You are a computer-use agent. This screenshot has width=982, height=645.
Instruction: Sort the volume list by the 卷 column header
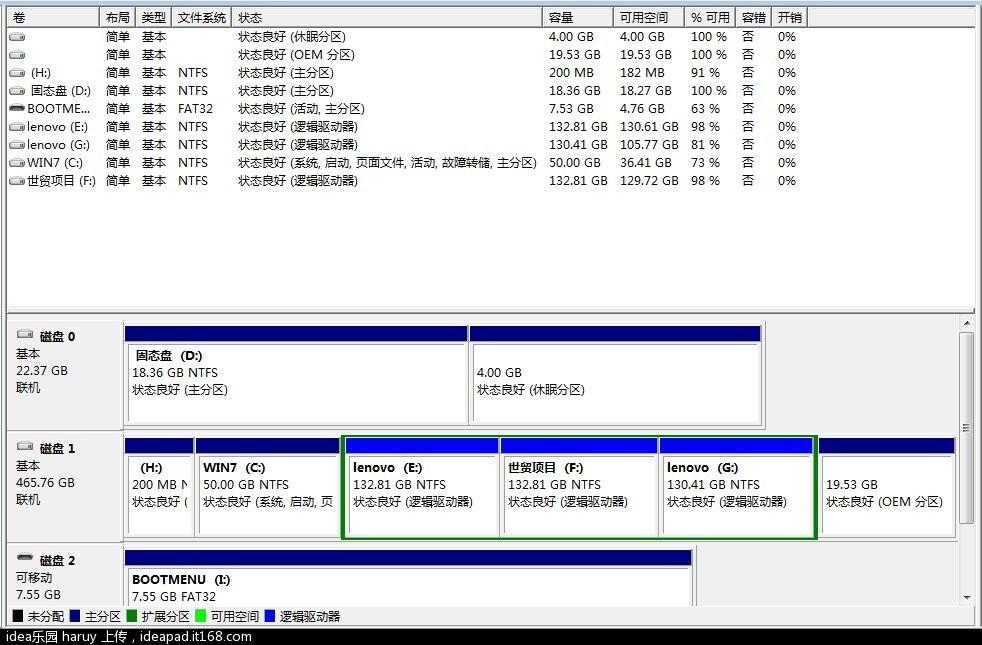(53, 18)
